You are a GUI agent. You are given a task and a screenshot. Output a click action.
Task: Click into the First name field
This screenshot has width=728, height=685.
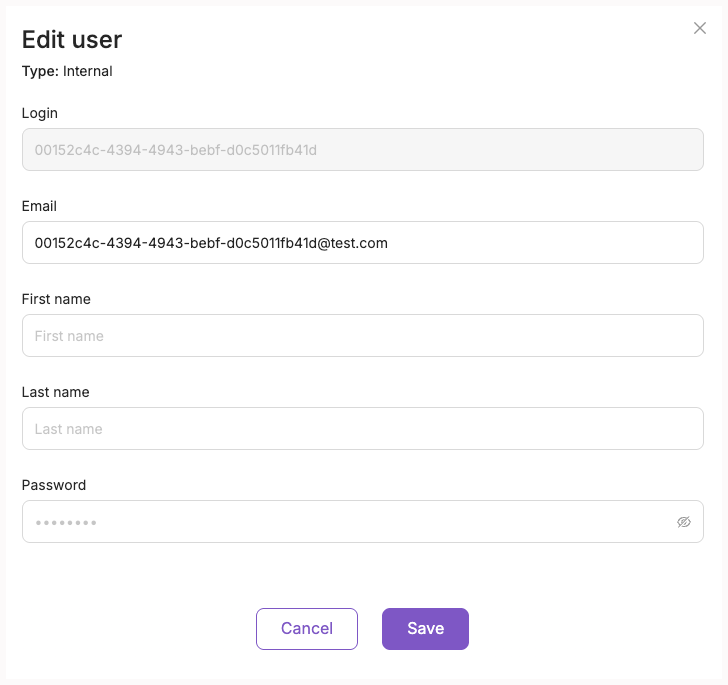tap(363, 335)
